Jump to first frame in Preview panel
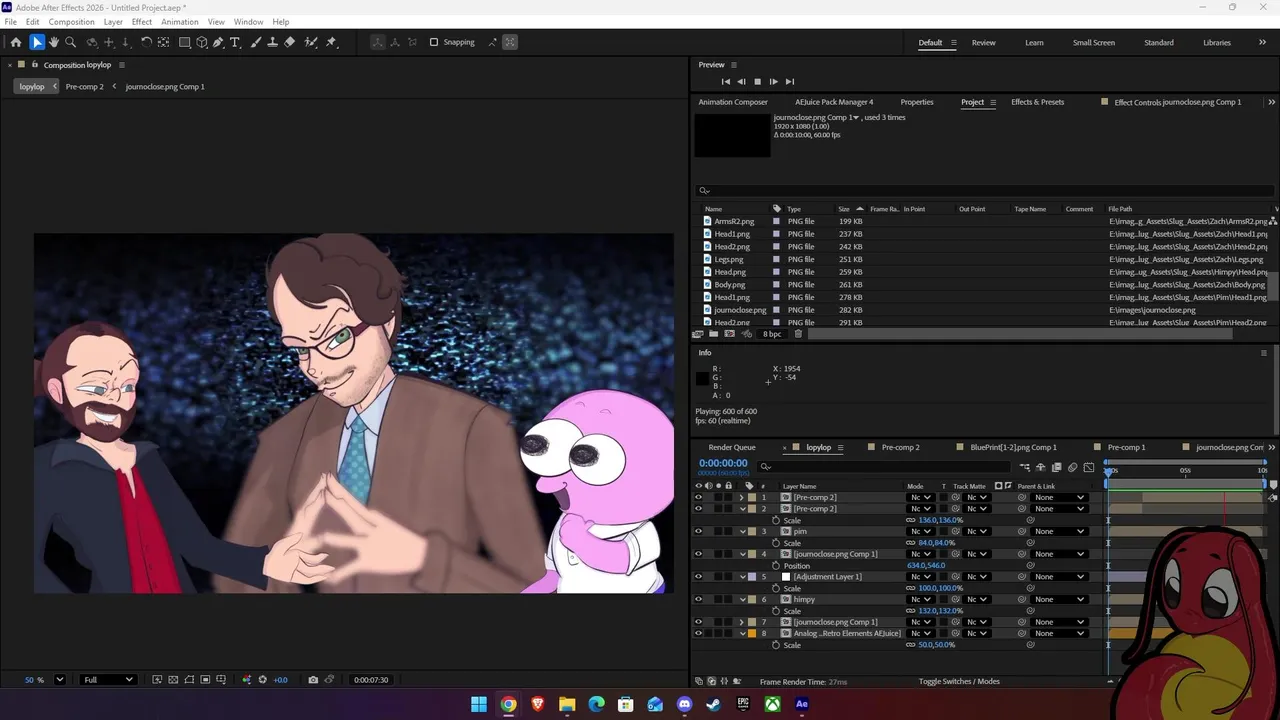The width and height of the screenshot is (1280, 720). pyautogui.click(x=726, y=82)
